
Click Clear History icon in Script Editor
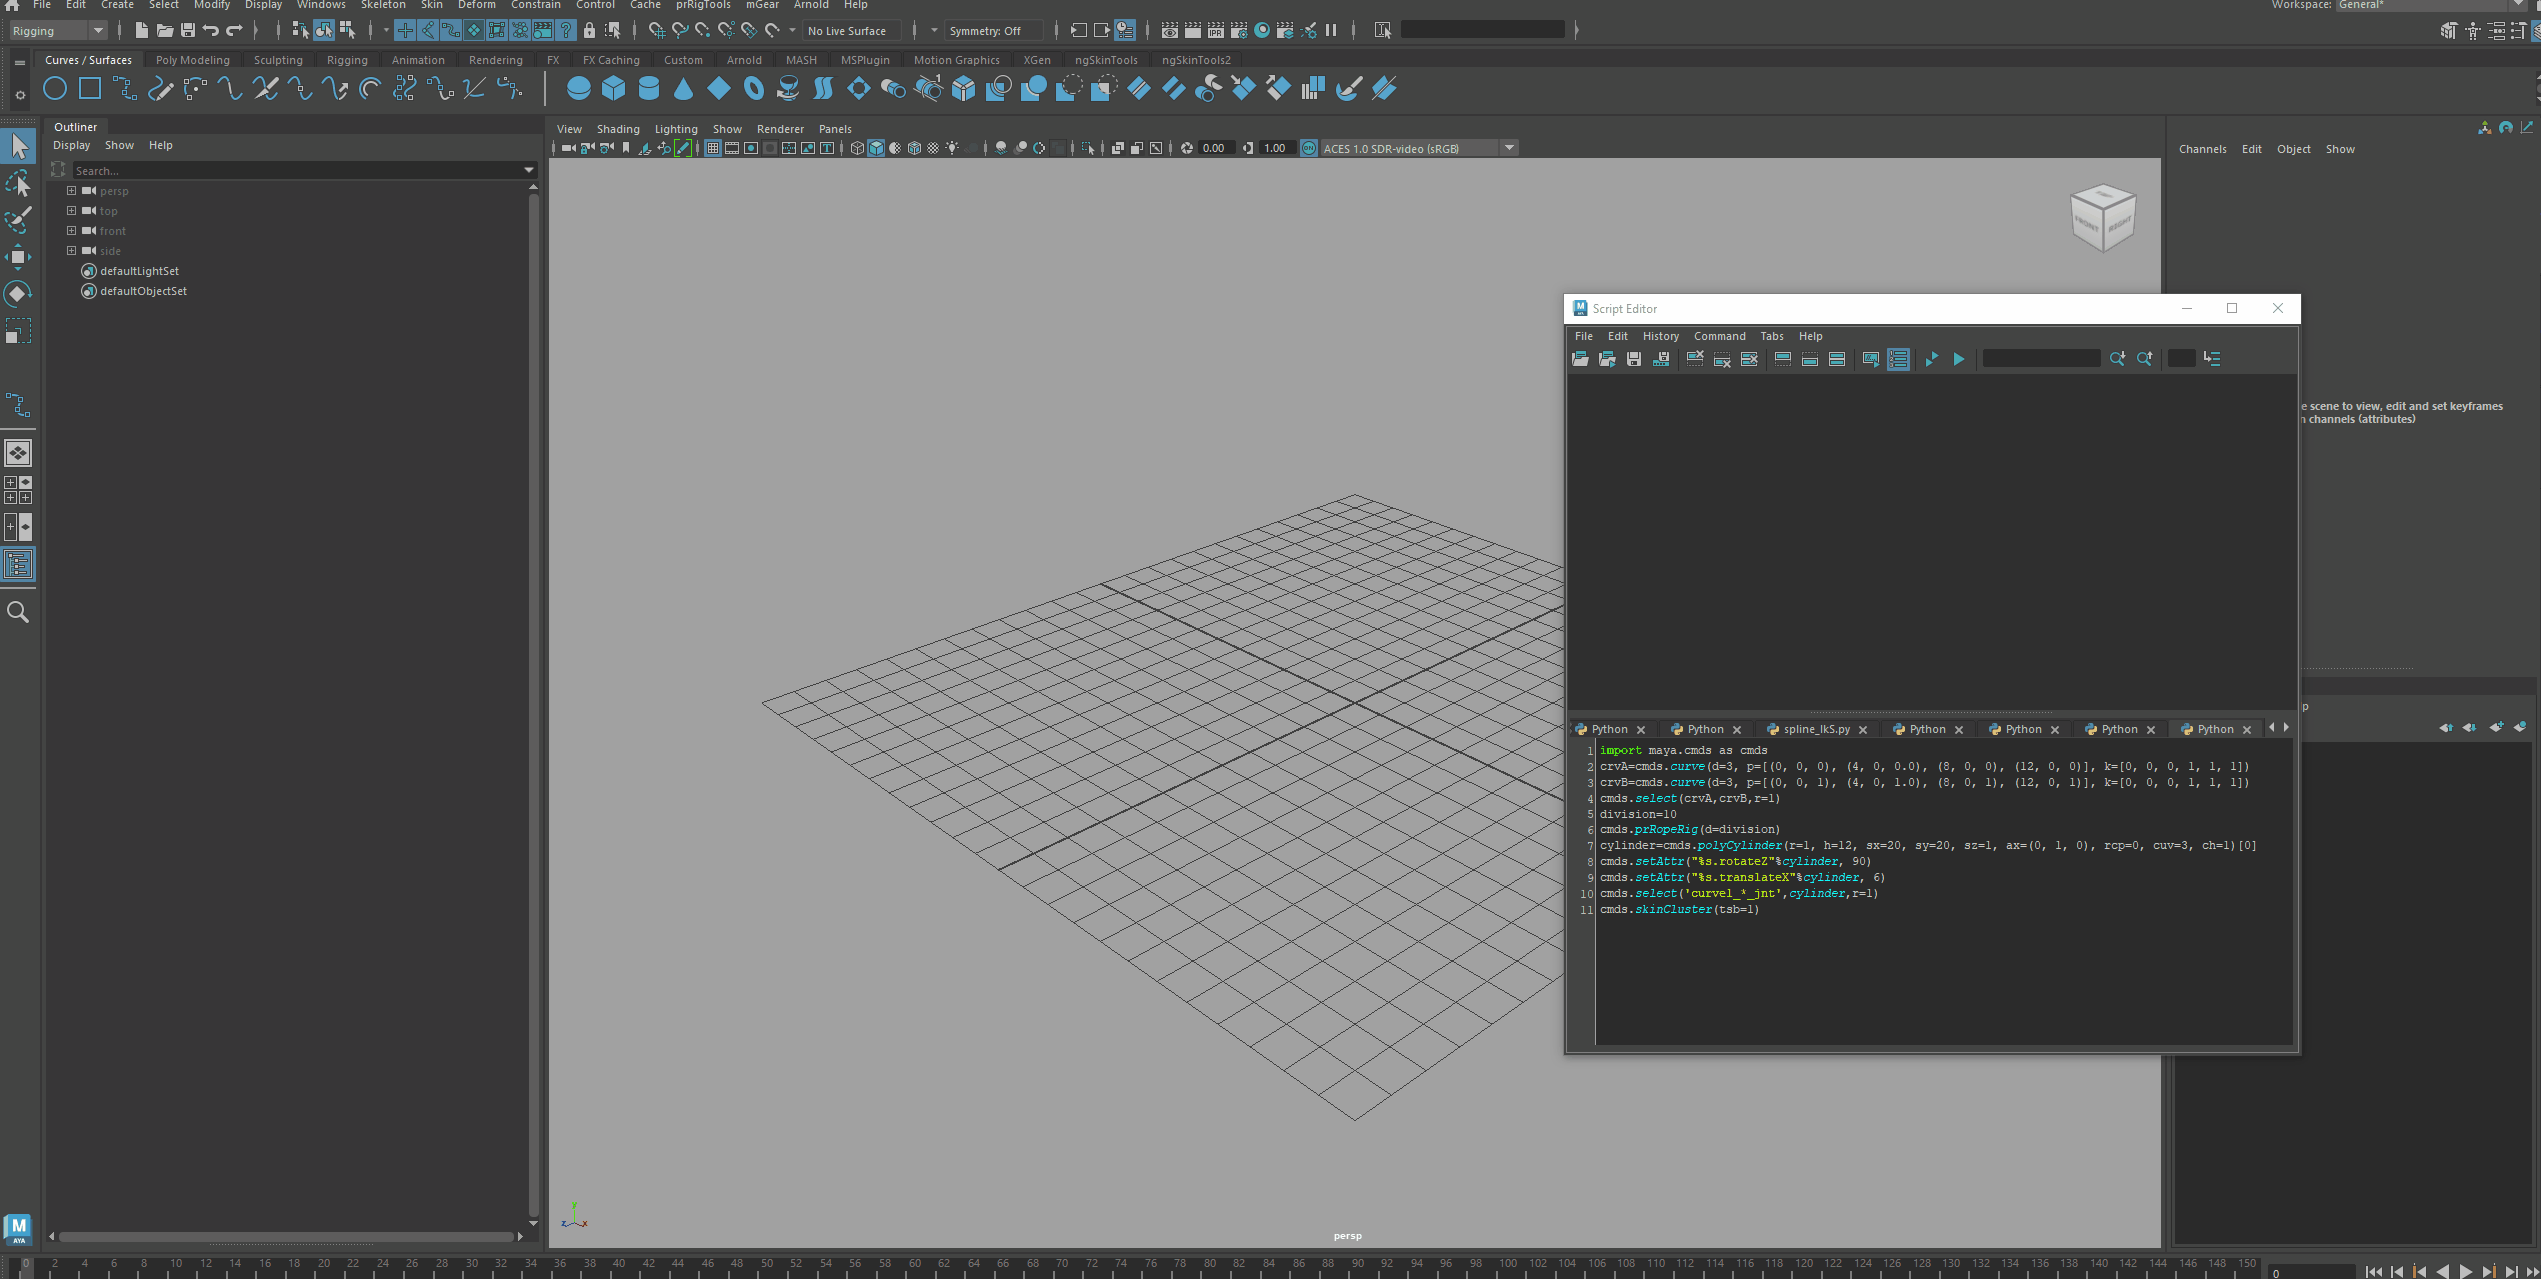click(1695, 359)
